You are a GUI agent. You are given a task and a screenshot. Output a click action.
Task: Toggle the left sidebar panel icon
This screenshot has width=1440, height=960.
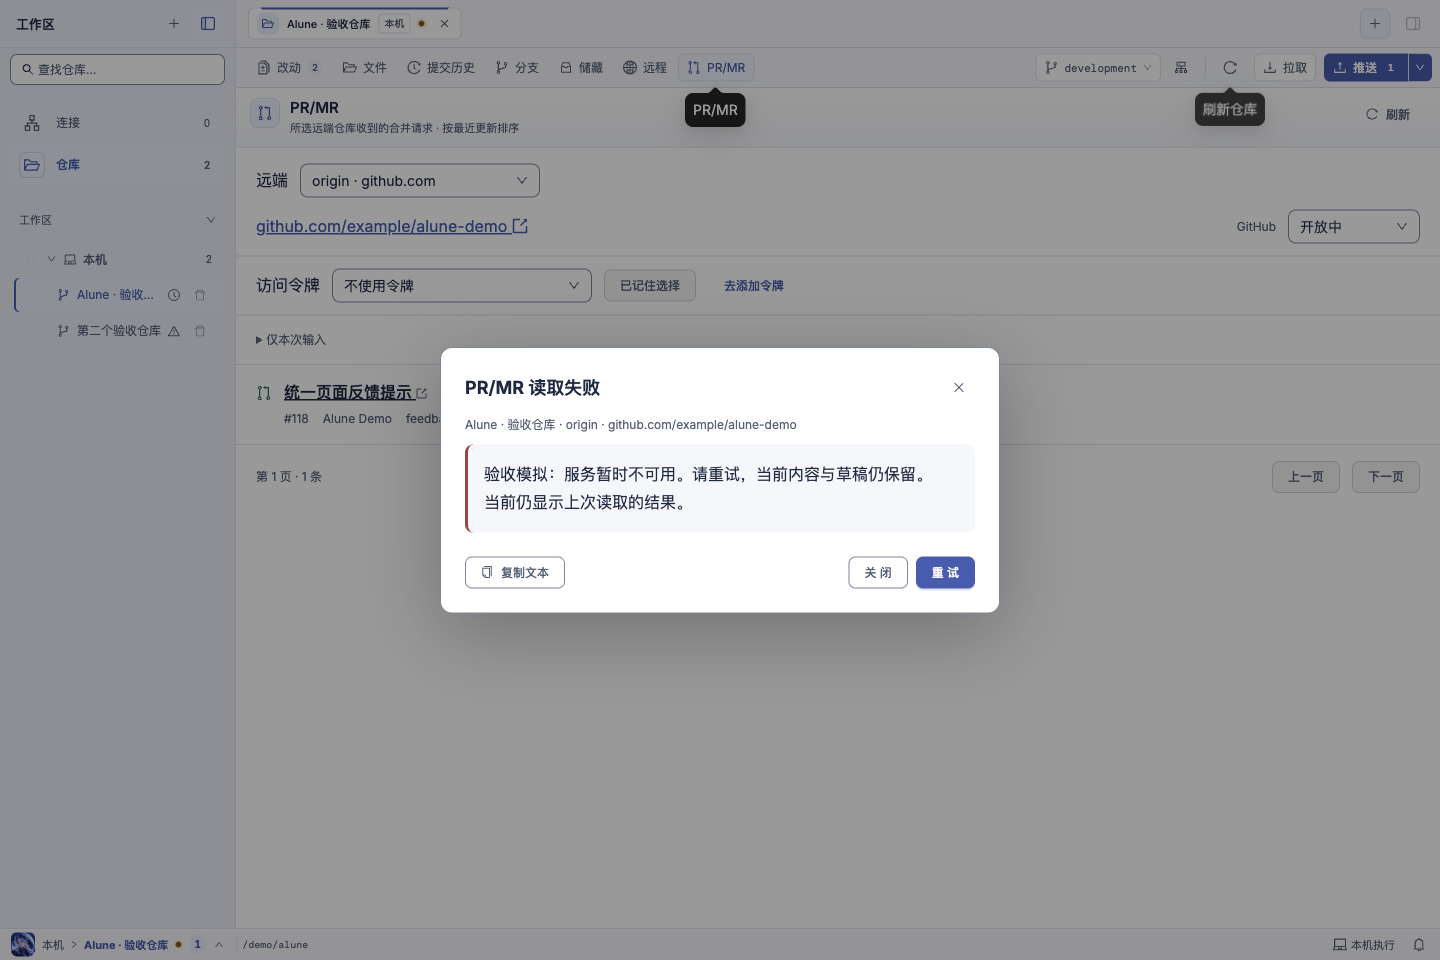(x=208, y=24)
